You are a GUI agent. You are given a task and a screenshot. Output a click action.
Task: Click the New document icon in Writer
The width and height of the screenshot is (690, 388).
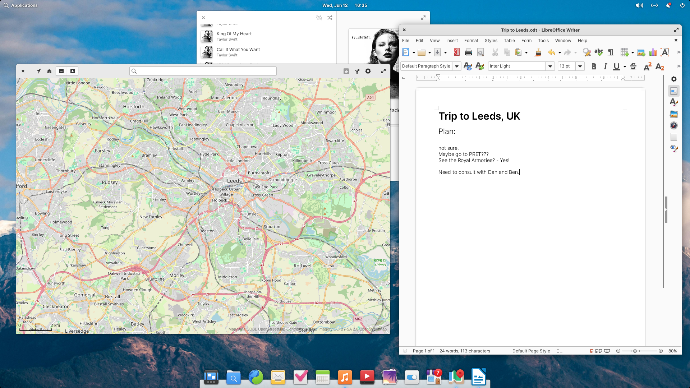click(x=406, y=52)
